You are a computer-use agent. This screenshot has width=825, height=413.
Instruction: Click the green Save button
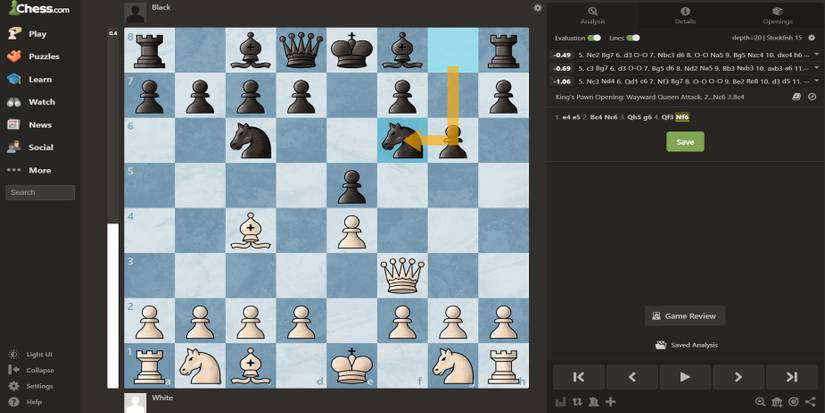[685, 142]
